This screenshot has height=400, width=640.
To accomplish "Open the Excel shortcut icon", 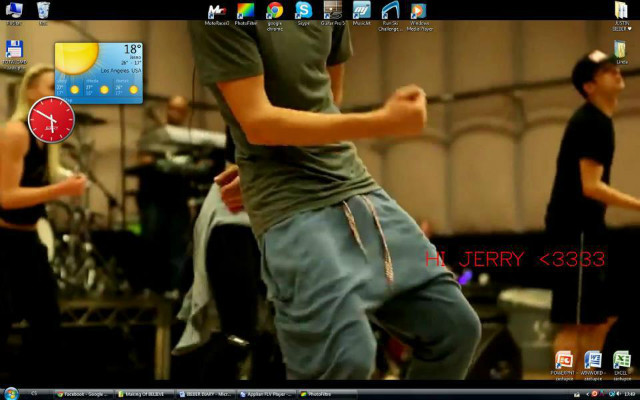I will point(622,365).
